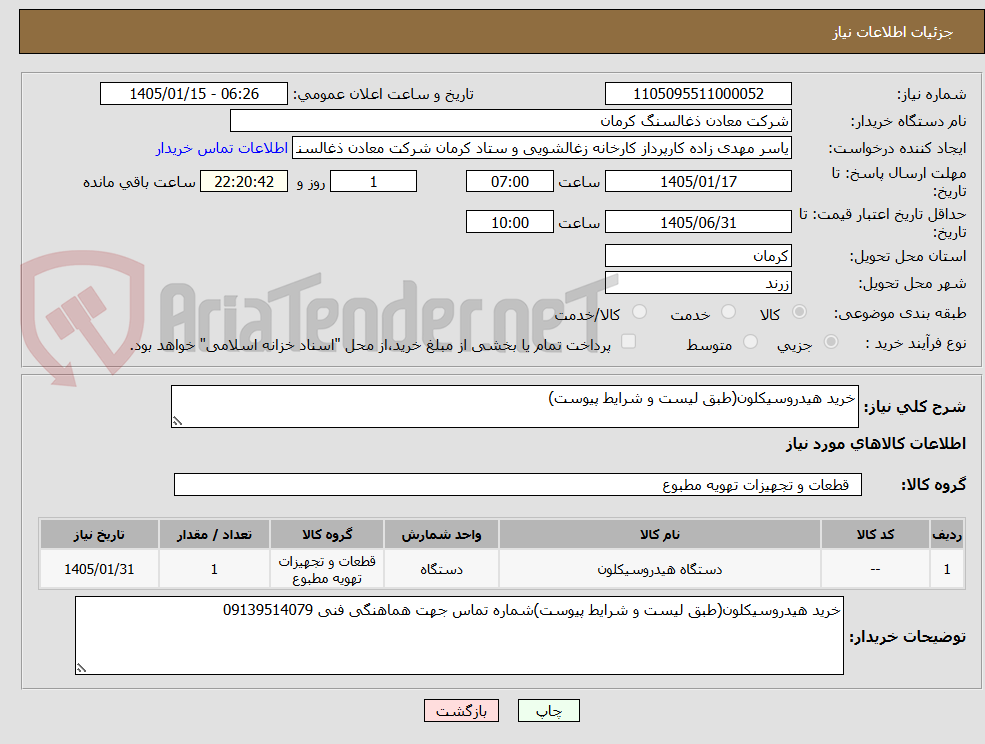This screenshot has width=985, height=744.
Task: Select the خدمت radio button
Action: (x=728, y=312)
